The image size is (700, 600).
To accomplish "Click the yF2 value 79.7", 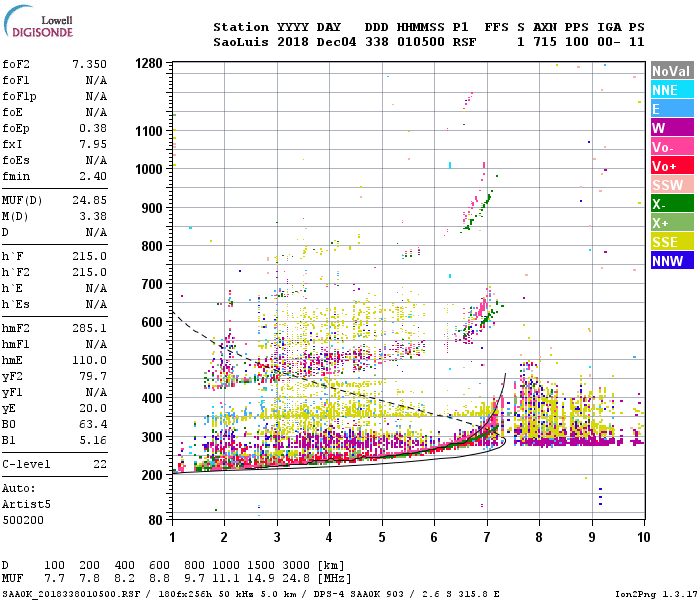I will click(x=93, y=377).
